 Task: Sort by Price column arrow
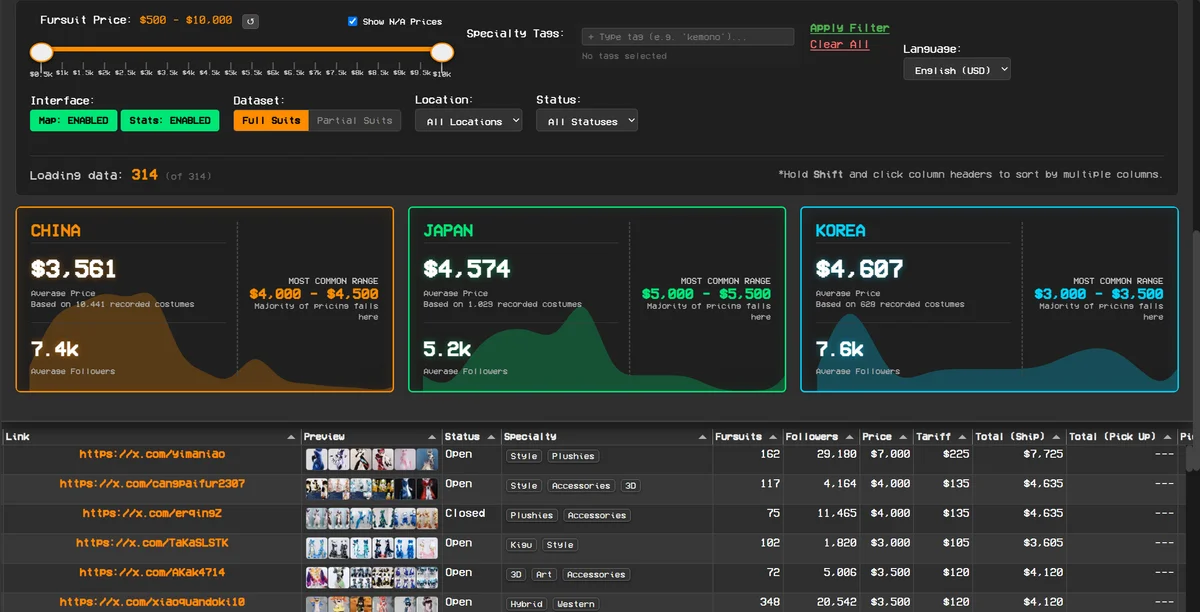[x=903, y=437]
